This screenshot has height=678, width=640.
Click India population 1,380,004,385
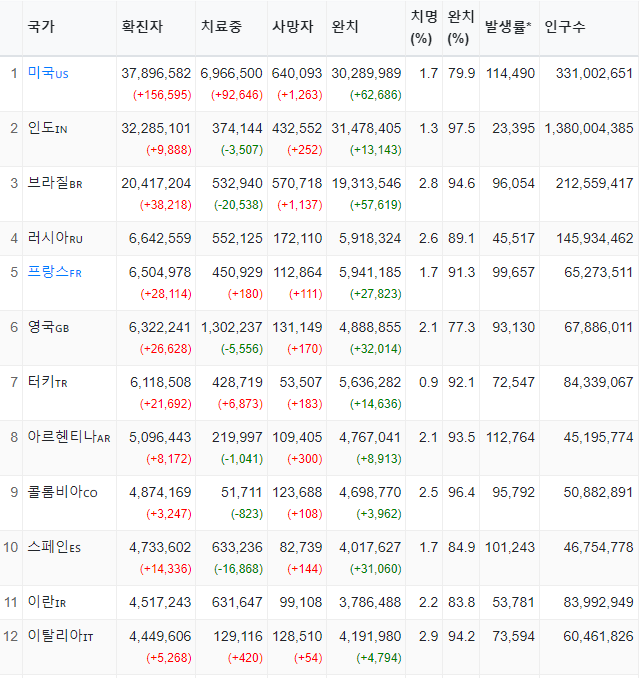click(589, 128)
